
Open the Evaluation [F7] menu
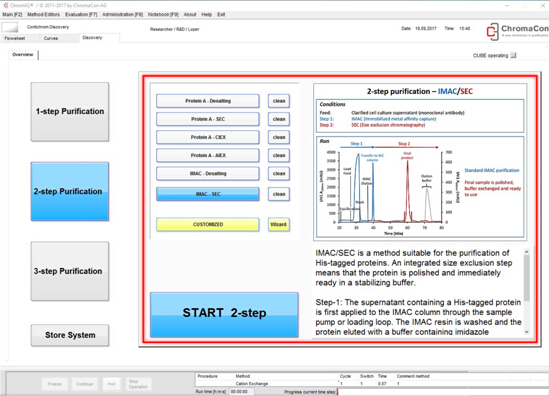(81, 14)
